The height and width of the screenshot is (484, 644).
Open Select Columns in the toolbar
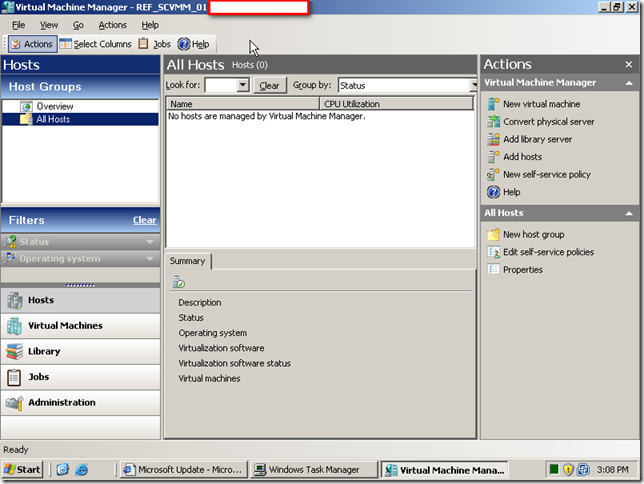click(x=95, y=44)
